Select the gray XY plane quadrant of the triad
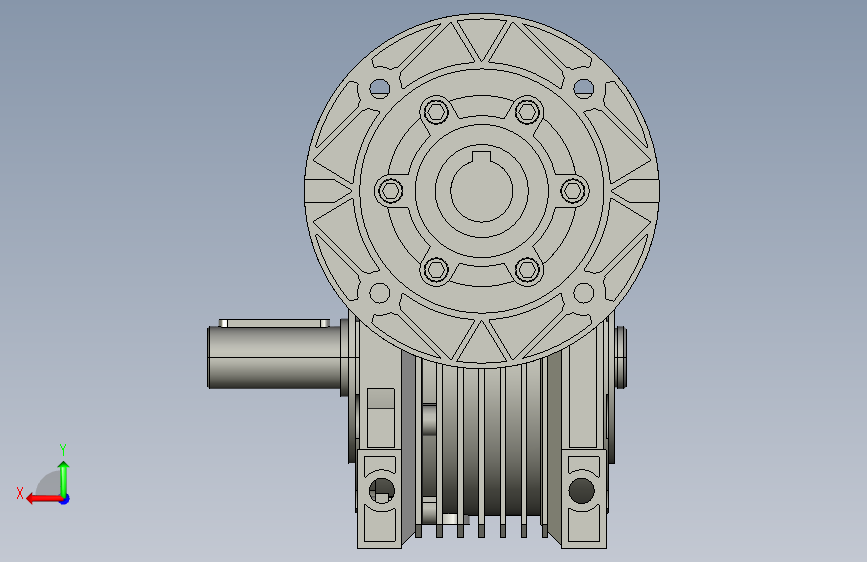The width and height of the screenshot is (867, 562). coord(48,483)
